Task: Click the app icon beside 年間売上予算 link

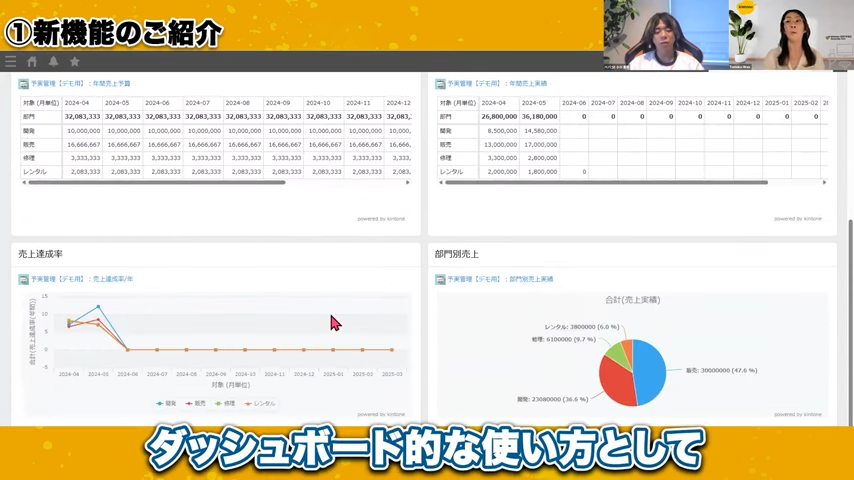Action: coord(23,84)
